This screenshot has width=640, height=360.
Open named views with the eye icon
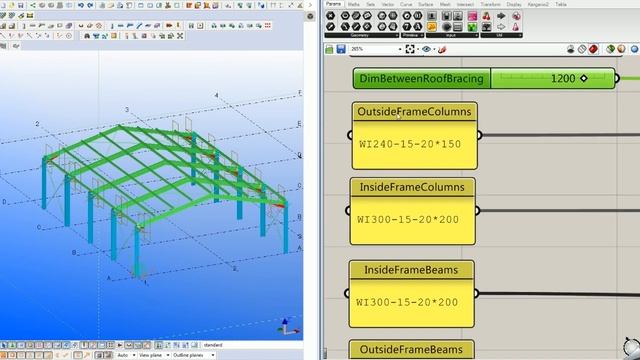[x=427, y=49]
